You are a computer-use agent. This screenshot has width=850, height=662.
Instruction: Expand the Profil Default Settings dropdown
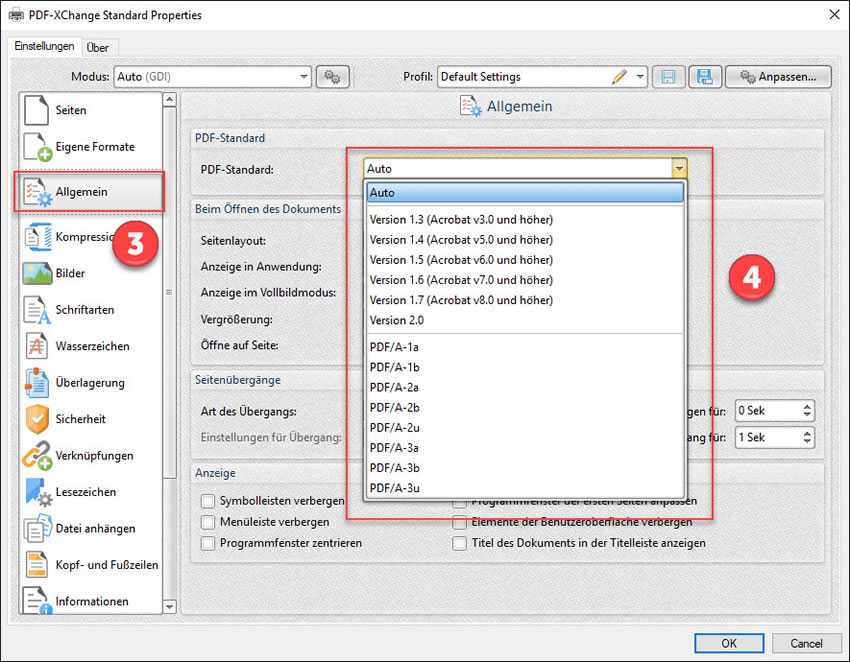[x=640, y=77]
